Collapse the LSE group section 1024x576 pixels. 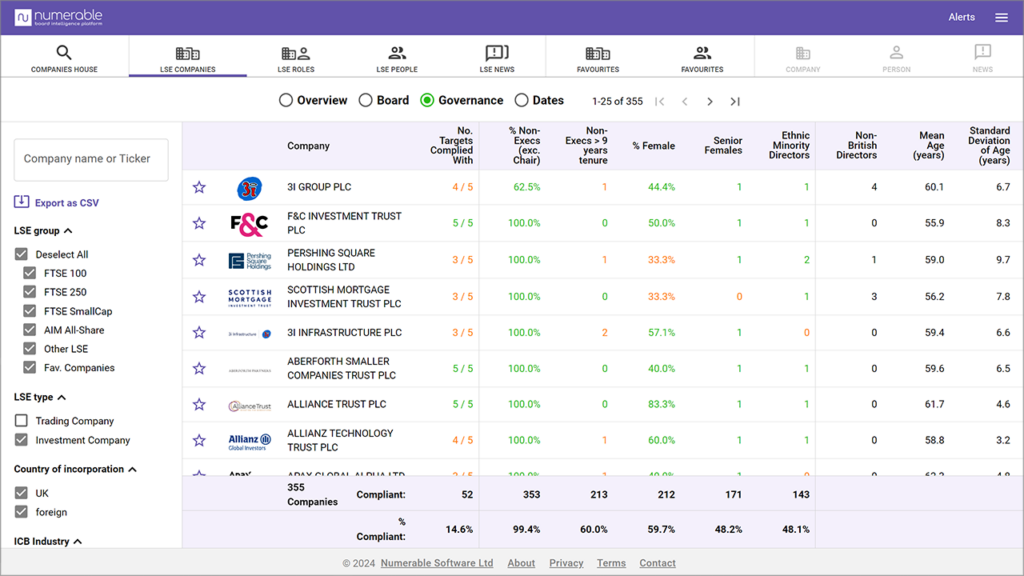[x=68, y=231]
